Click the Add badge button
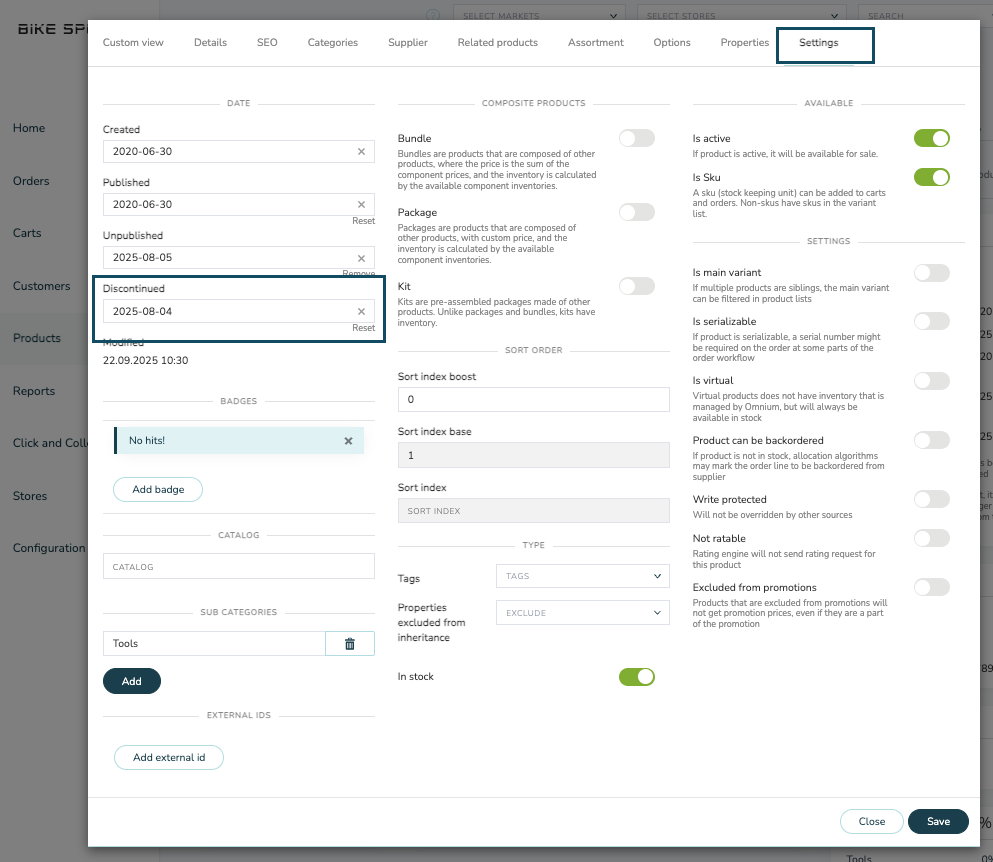 158,489
